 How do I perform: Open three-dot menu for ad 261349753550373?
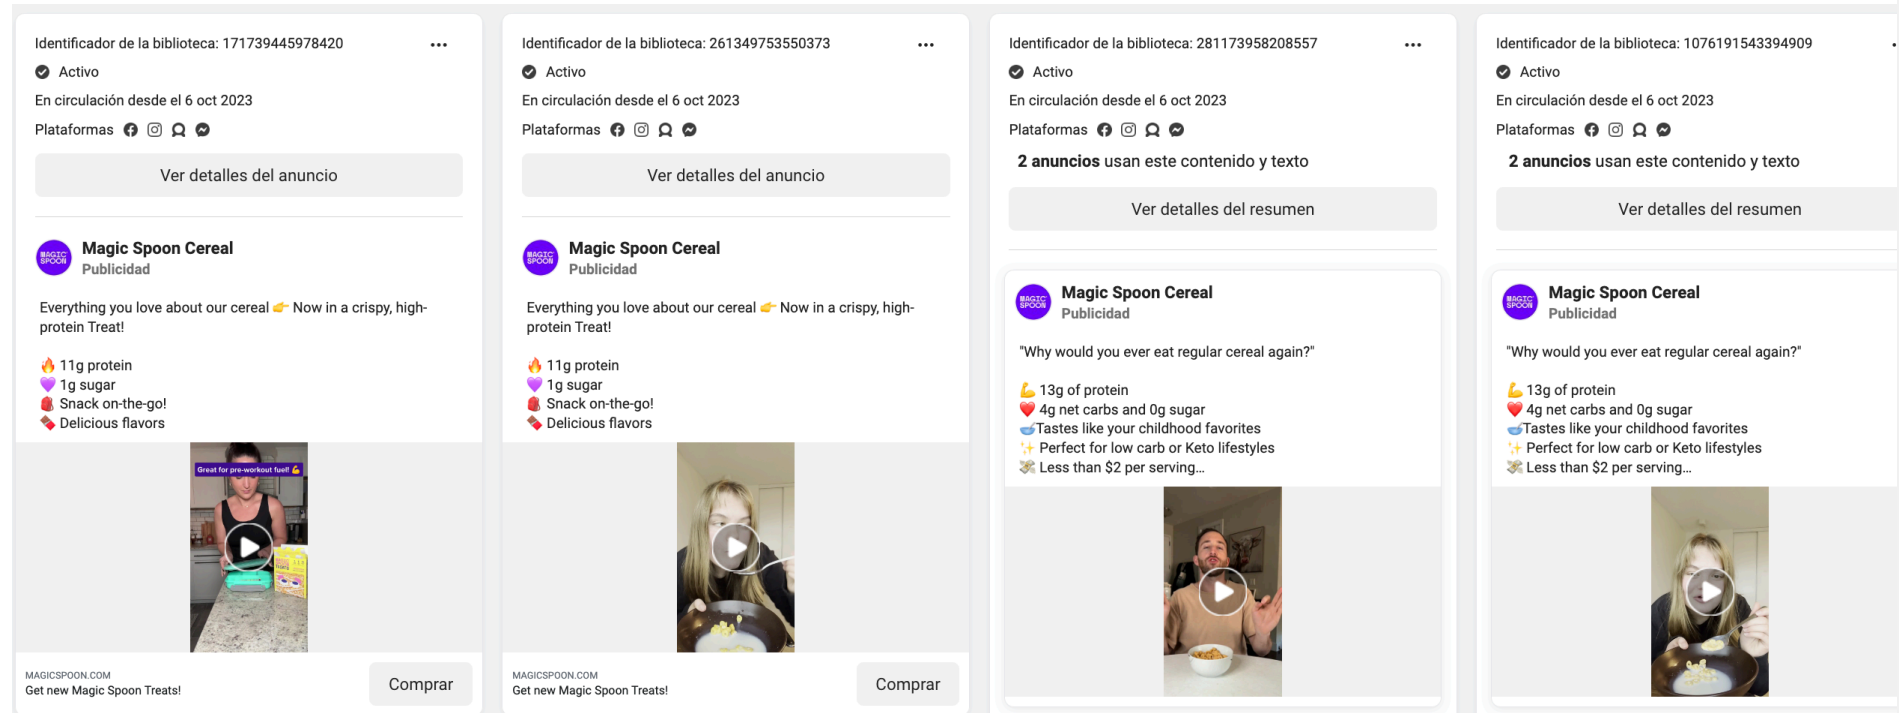click(x=926, y=45)
